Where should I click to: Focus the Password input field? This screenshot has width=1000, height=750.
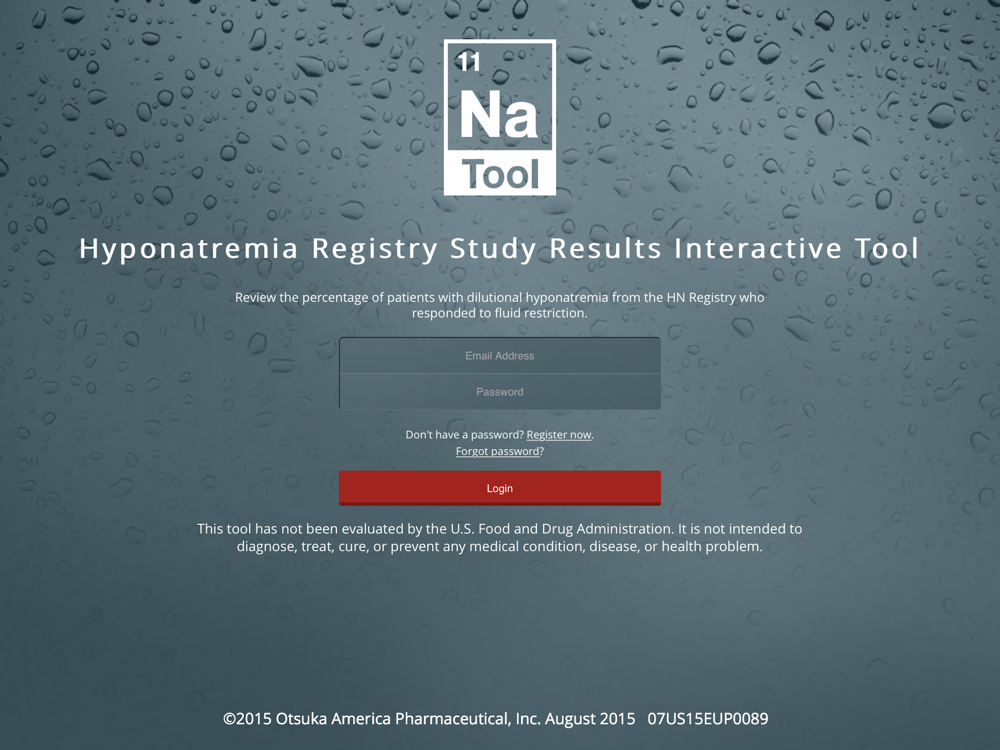(499, 392)
